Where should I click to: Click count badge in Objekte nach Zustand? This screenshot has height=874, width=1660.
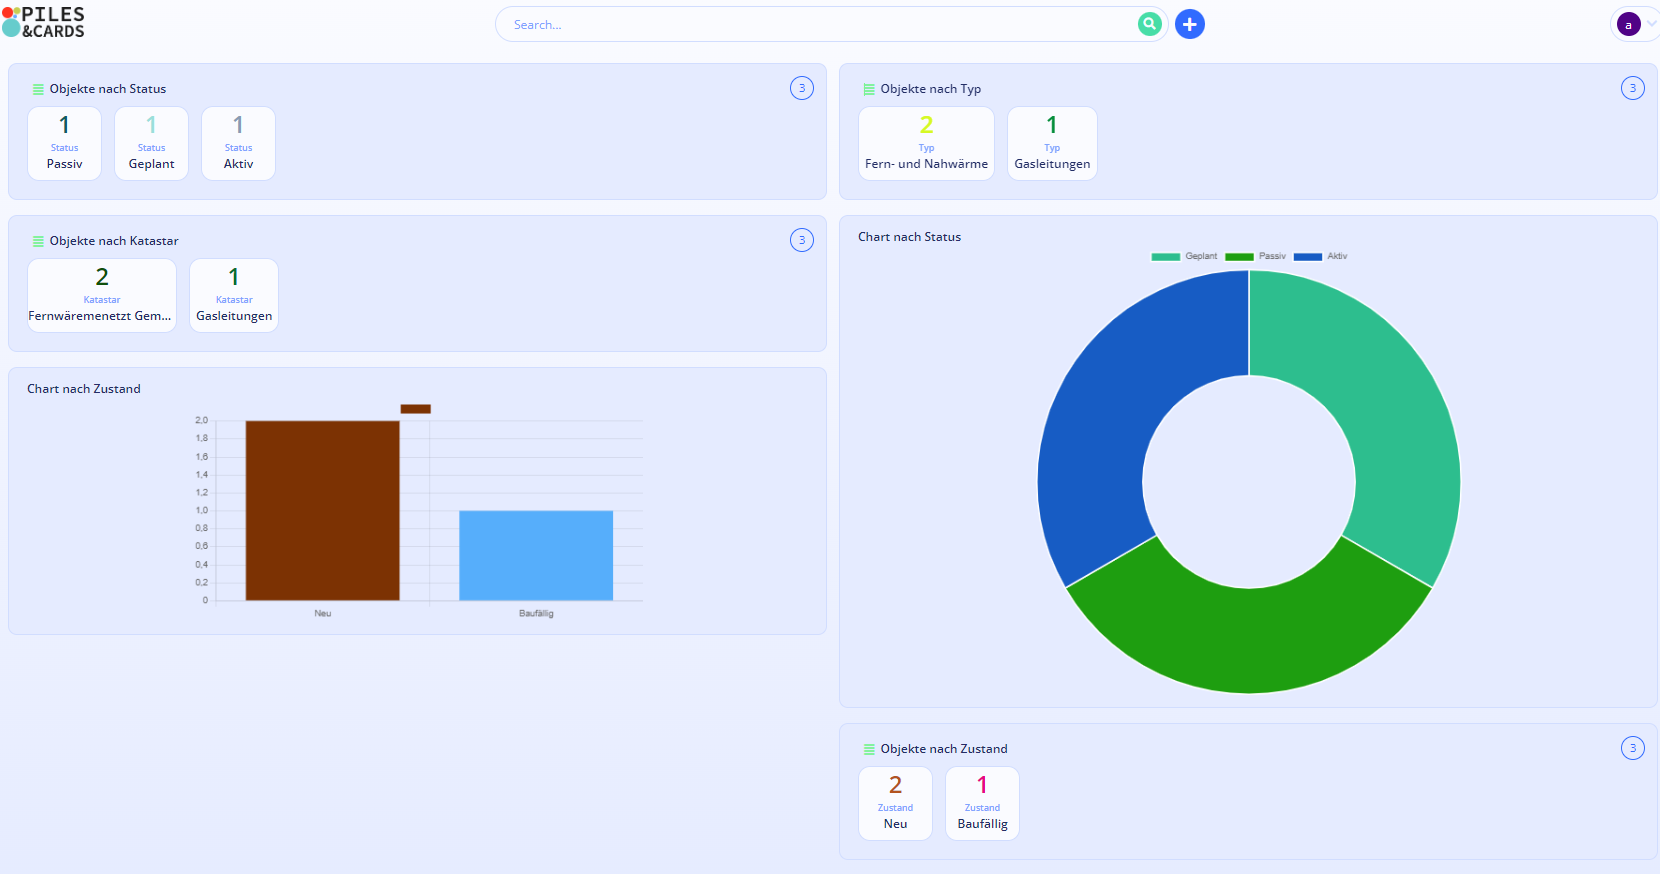(1633, 748)
